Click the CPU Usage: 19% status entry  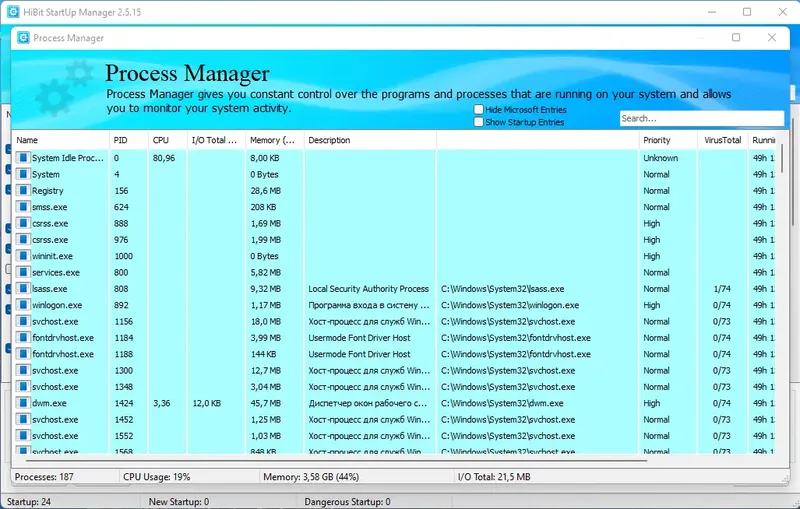[x=157, y=477]
